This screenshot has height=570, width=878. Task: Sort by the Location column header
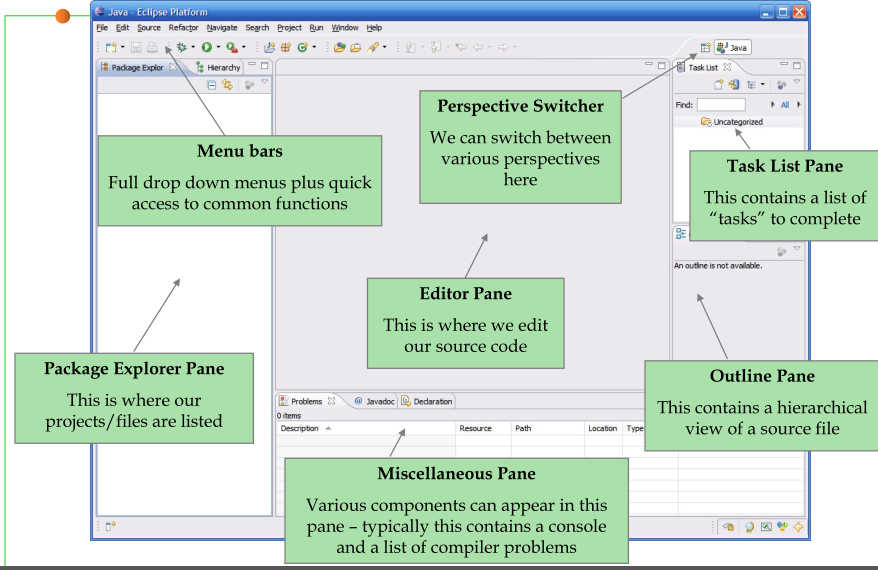click(603, 428)
